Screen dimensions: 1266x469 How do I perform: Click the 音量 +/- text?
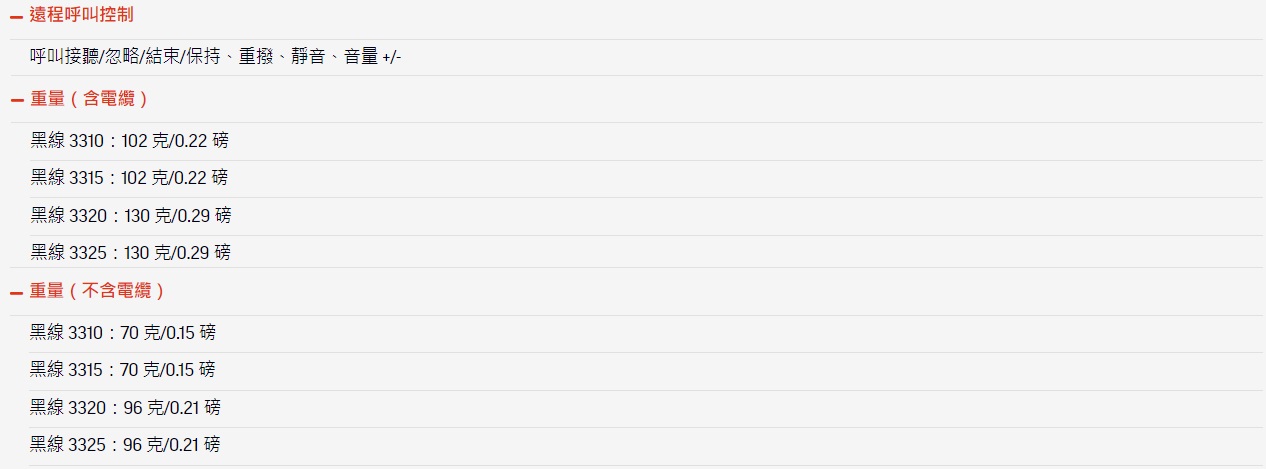(x=372, y=57)
